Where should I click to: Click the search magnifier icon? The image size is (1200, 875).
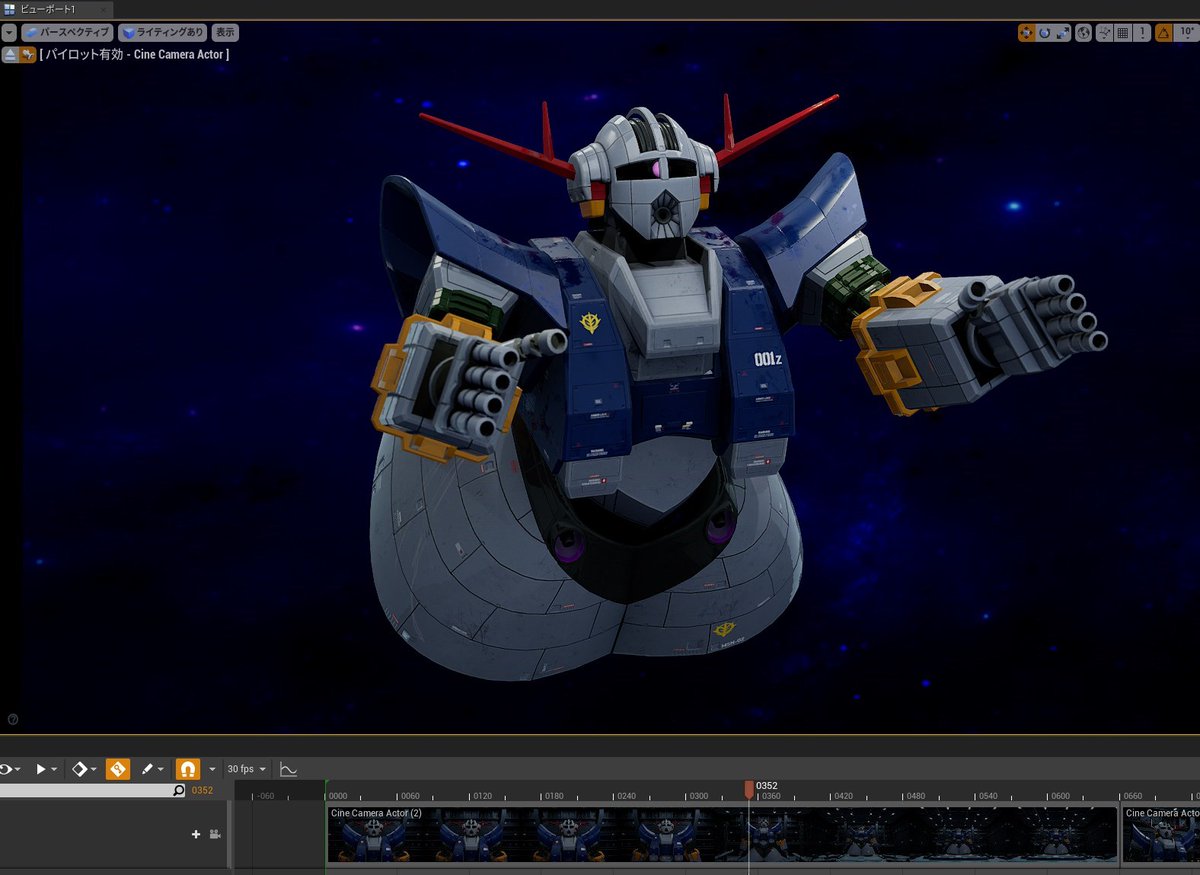click(179, 790)
